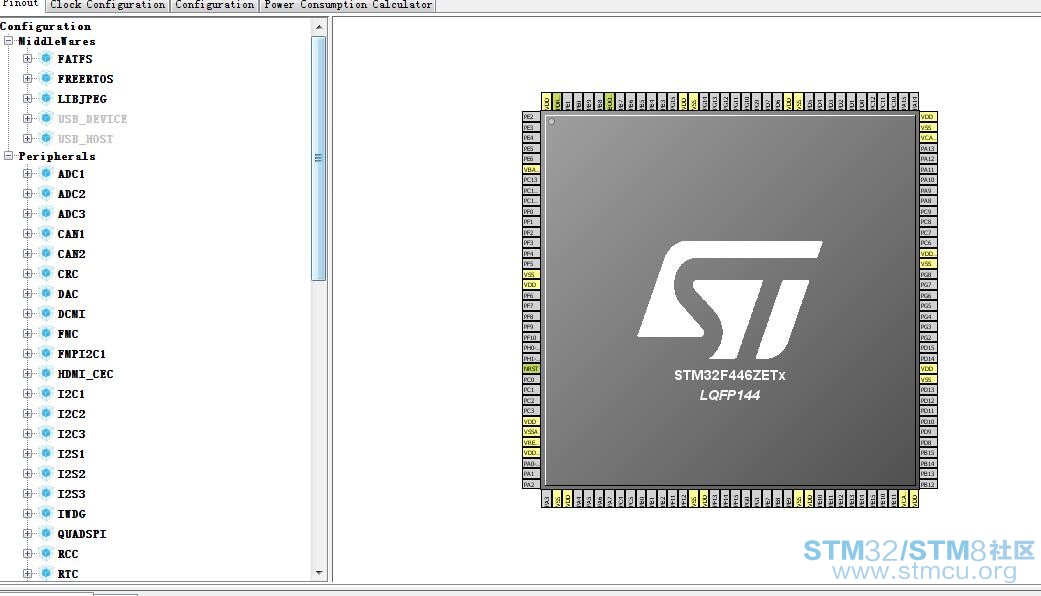Expand the FREERTOS node
Image resolution: width=1041 pixels, height=596 pixels.
tap(27, 78)
